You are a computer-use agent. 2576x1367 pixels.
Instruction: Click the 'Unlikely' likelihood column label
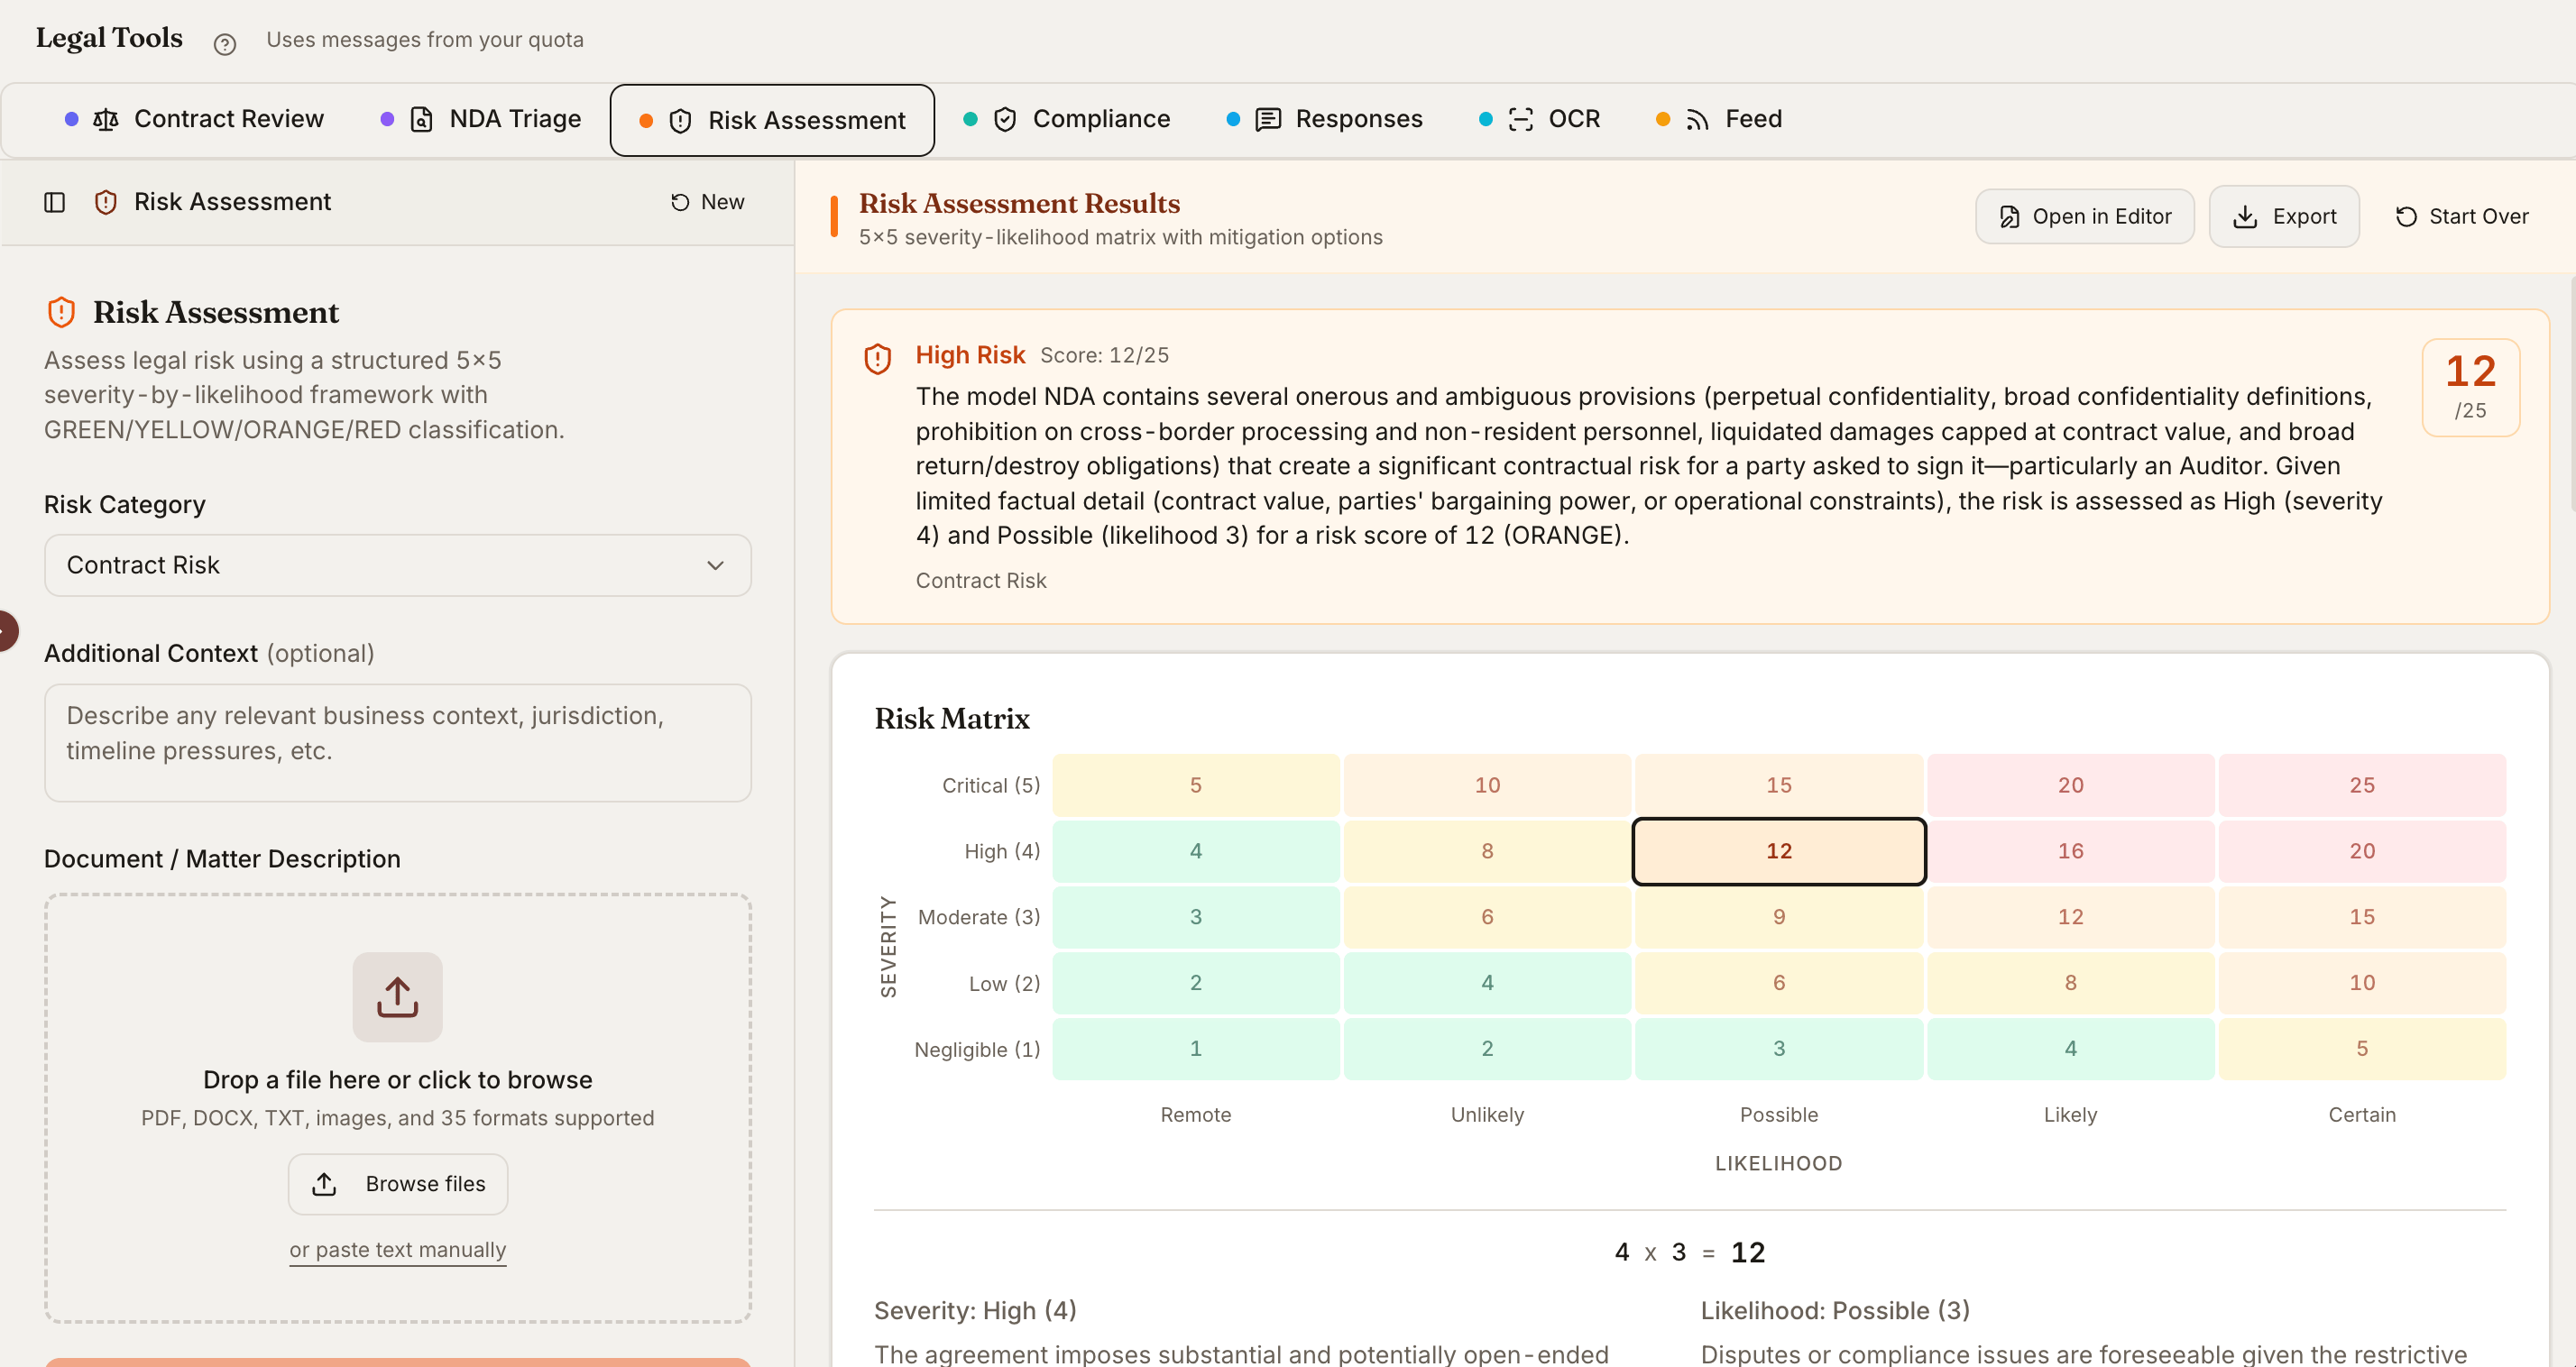[x=1487, y=1114]
